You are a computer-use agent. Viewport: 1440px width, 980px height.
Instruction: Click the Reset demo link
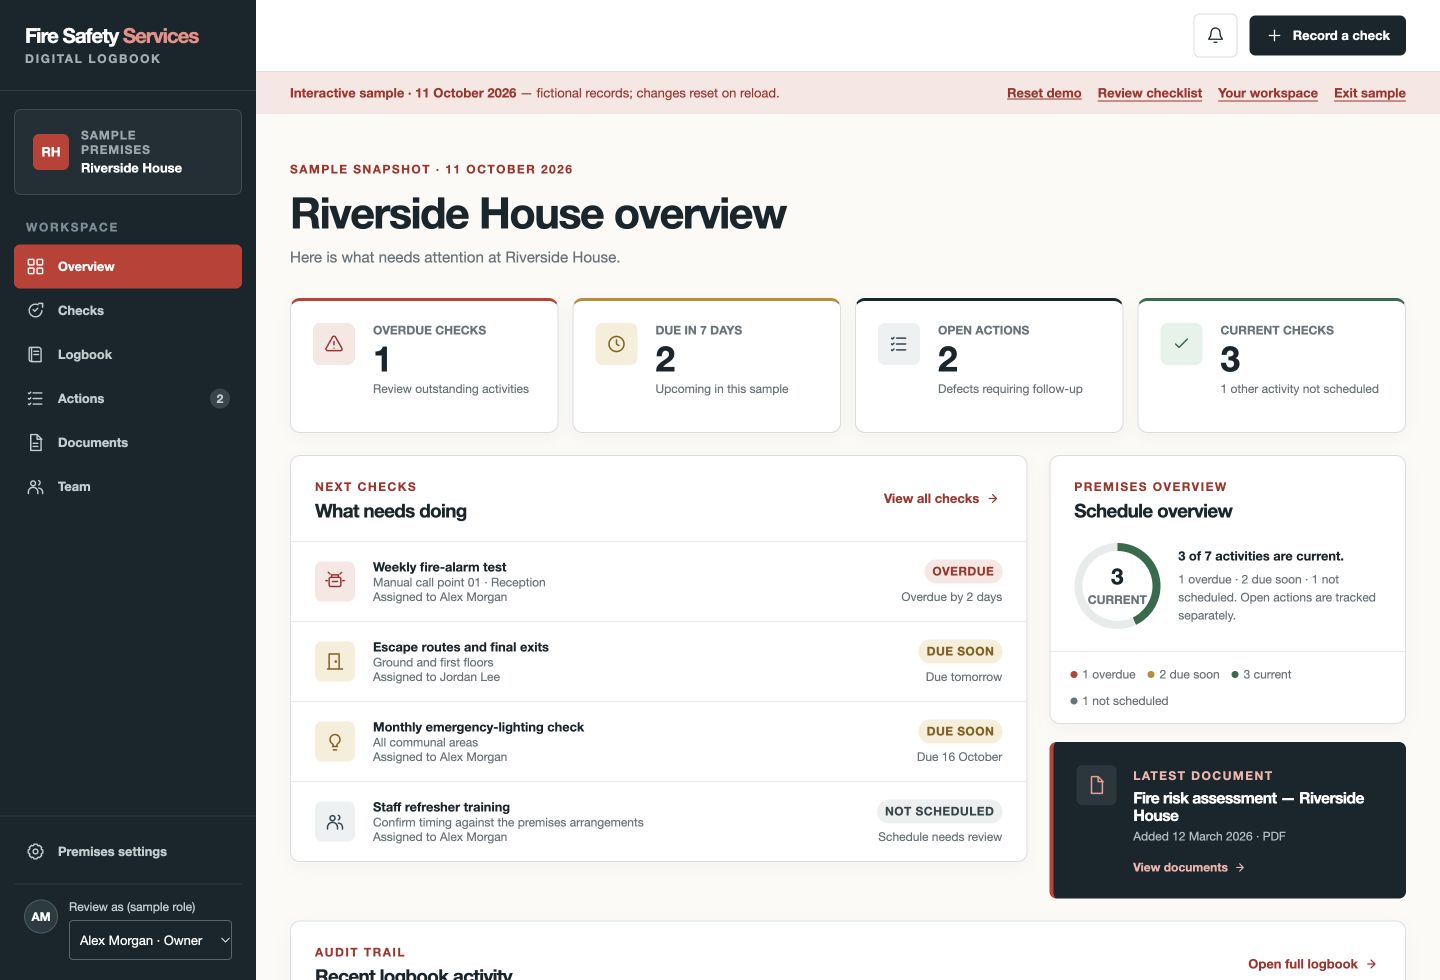coord(1044,93)
